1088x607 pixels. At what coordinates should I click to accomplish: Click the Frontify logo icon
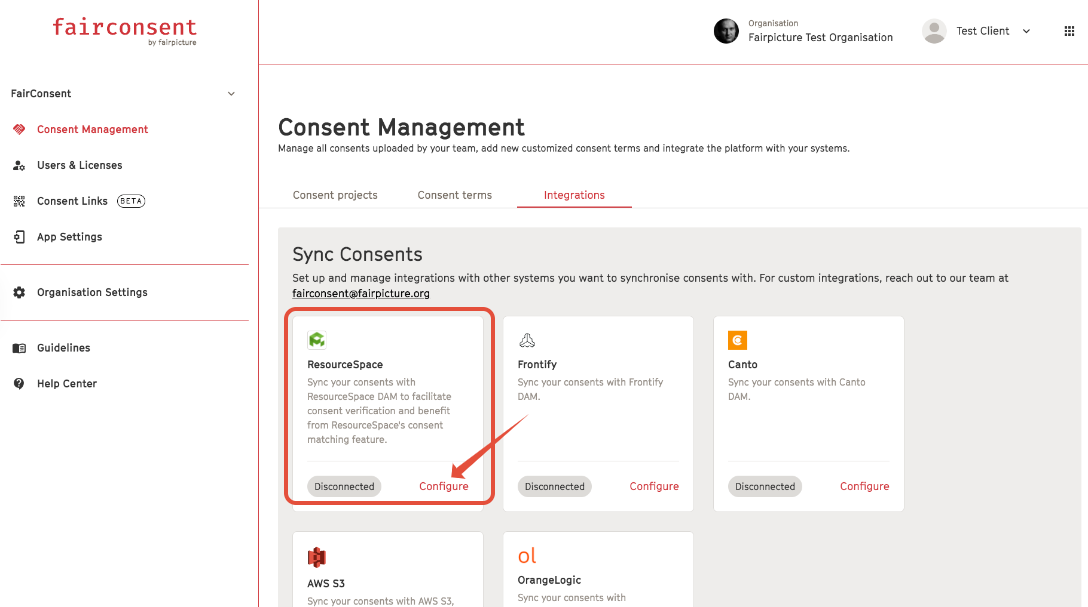point(527,340)
